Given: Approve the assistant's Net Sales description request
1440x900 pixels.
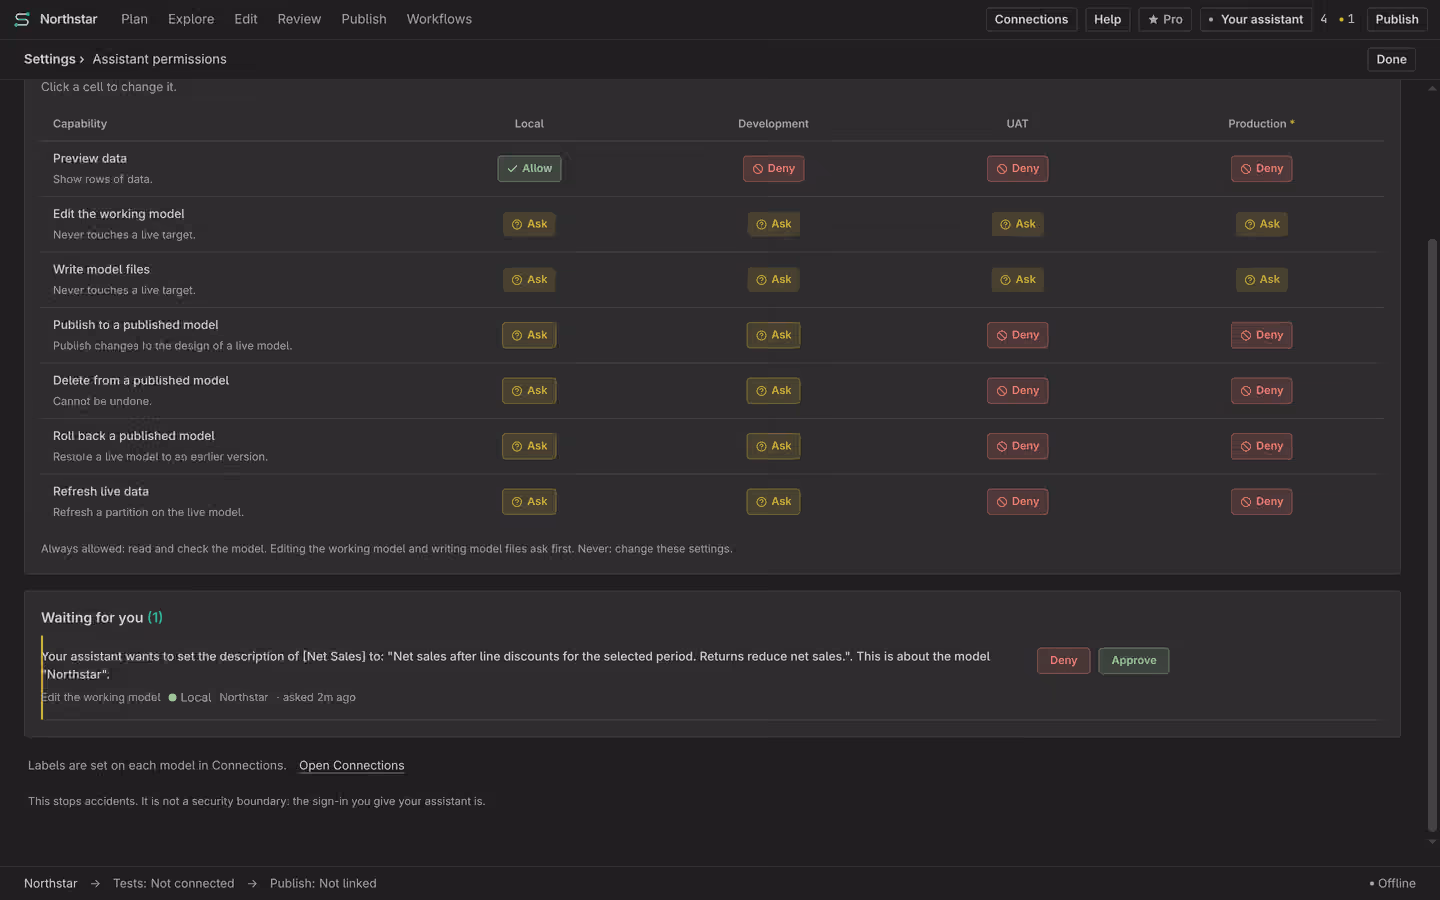Looking at the screenshot, I should tap(1133, 660).
